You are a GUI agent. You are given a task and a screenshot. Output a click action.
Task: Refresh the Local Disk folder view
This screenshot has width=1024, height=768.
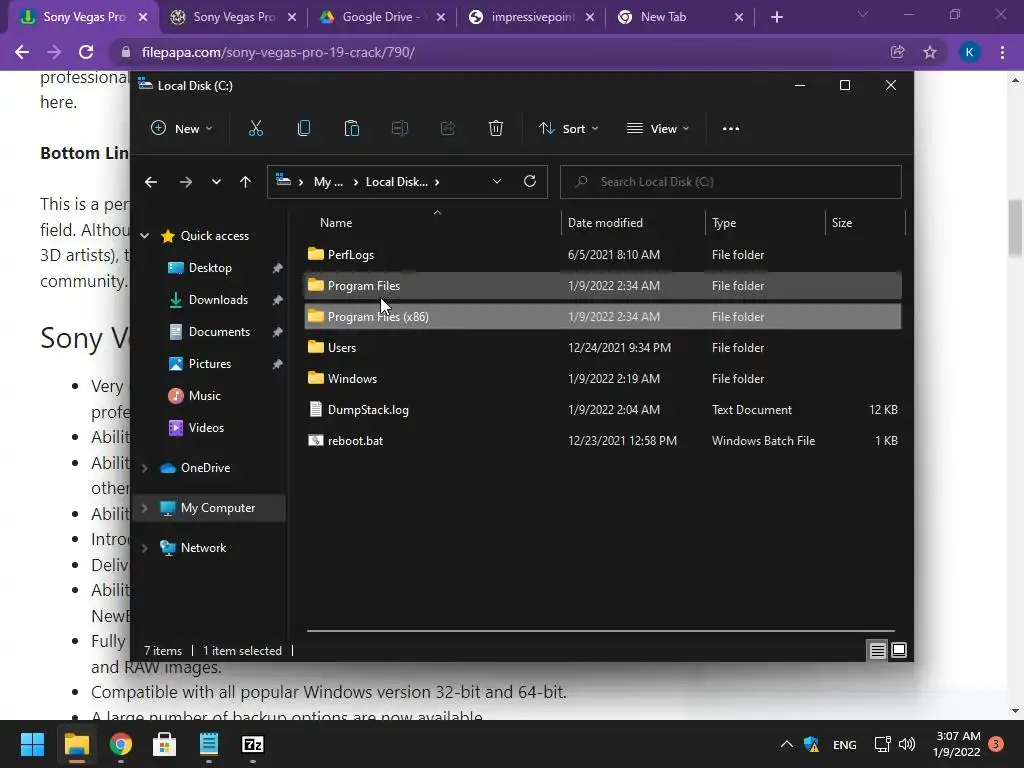pyautogui.click(x=530, y=182)
